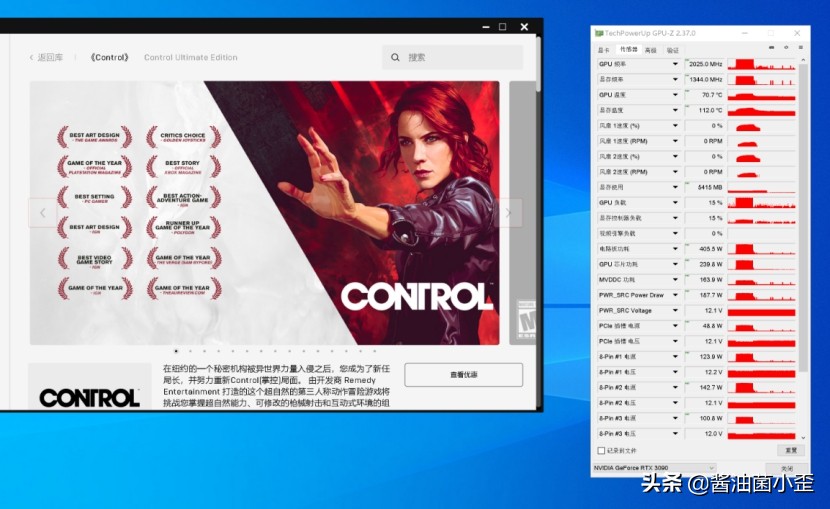Expand the PWR_SRC Voltage dropdown
This screenshot has width=830, height=509.
pos(675,311)
